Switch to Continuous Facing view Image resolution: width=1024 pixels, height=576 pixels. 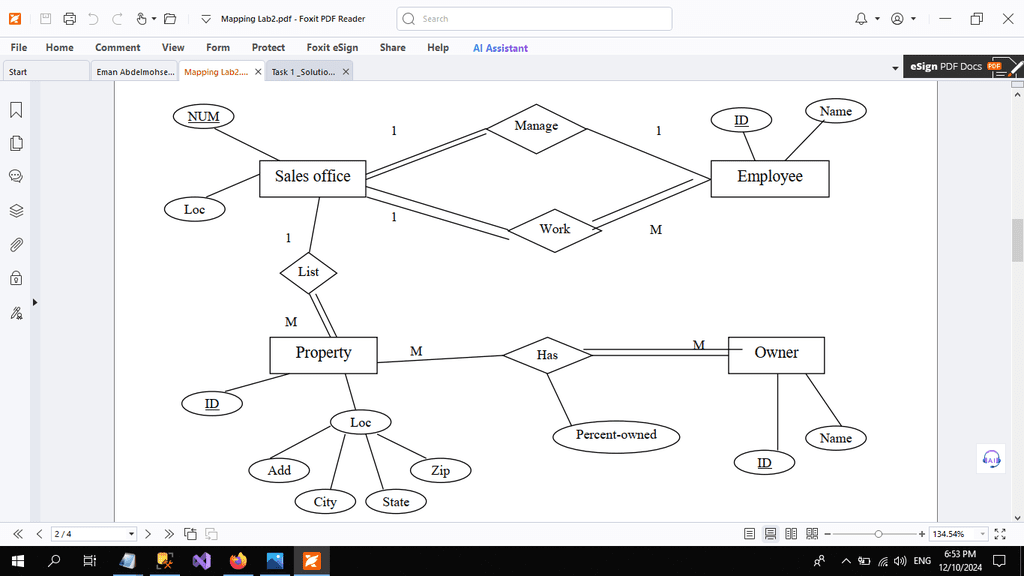click(812, 534)
